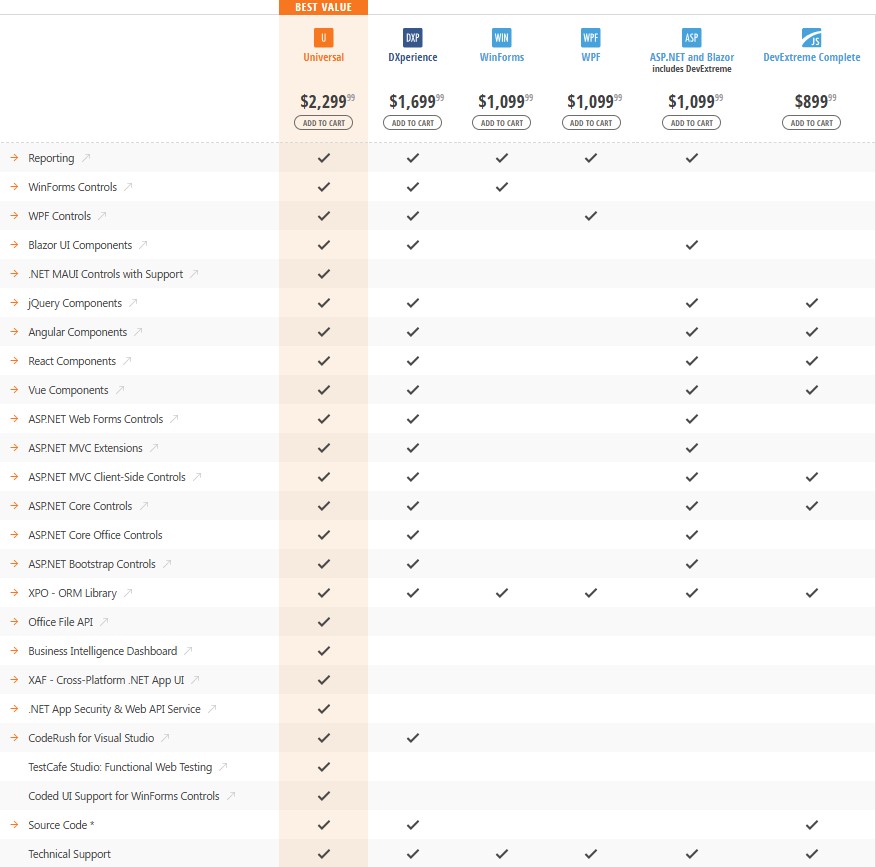Open external link icon next to .NET MAUI Controls
Screen dimensions: 876x867
point(194,274)
